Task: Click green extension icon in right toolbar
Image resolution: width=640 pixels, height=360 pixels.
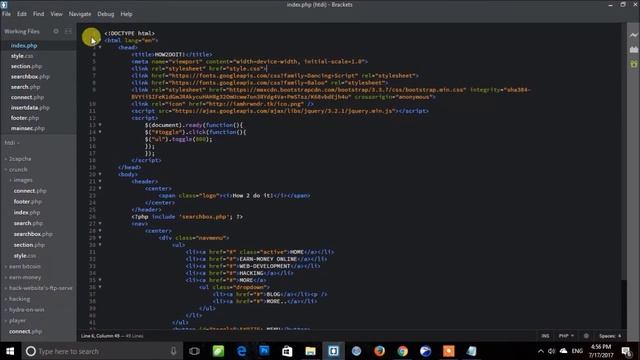Action: pos(633,64)
